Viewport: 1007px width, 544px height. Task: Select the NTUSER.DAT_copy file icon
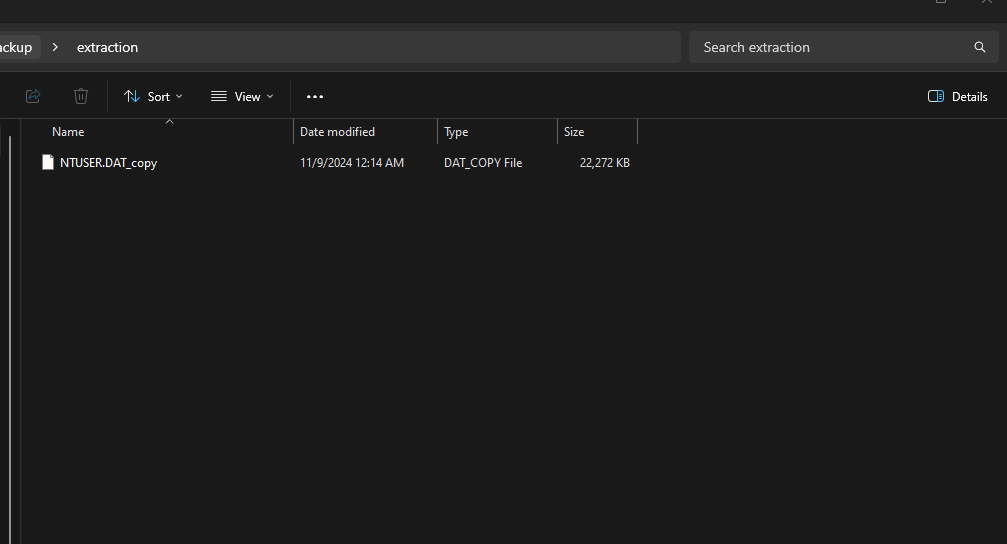tap(47, 162)
